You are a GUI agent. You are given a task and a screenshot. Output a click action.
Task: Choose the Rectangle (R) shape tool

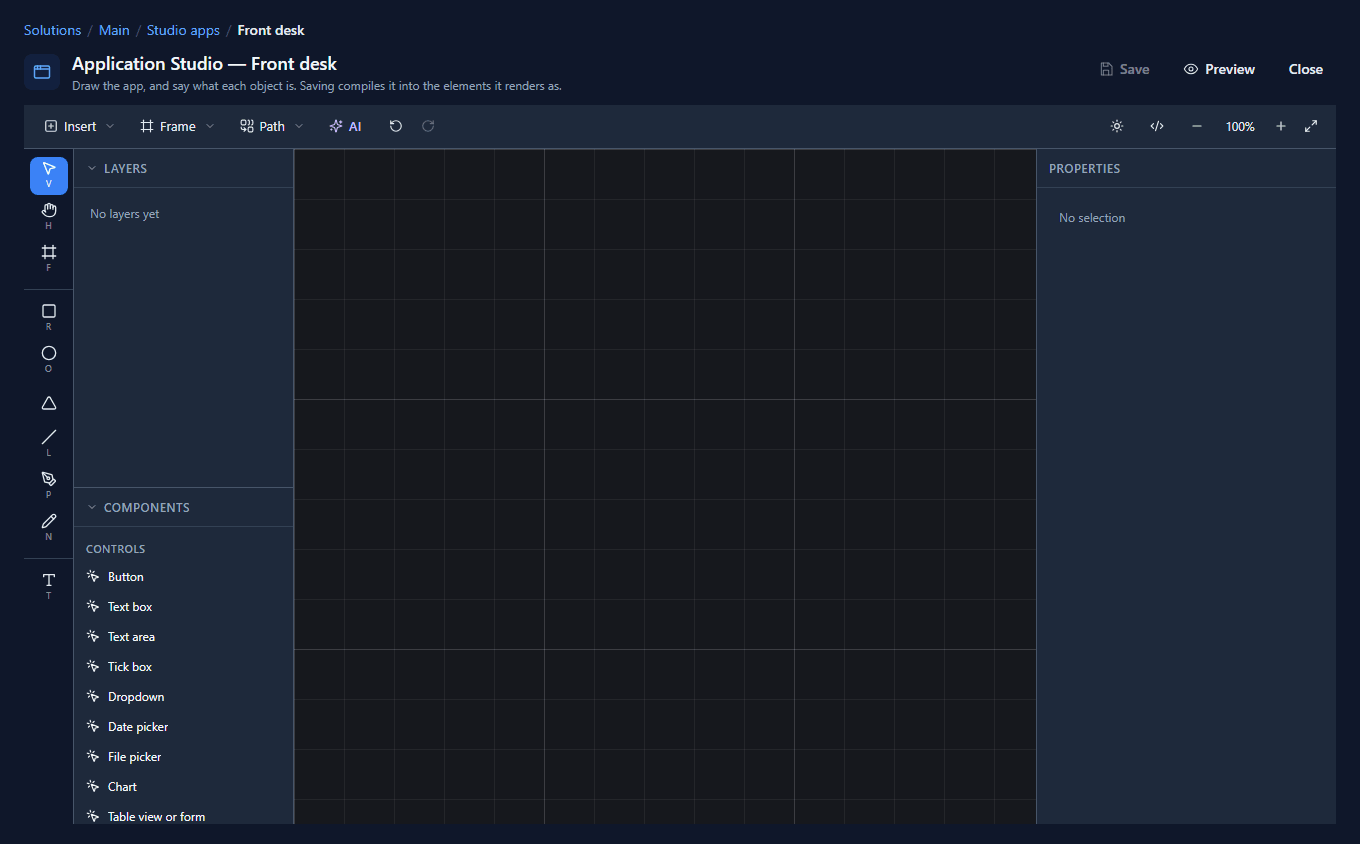tap(49, 317)
